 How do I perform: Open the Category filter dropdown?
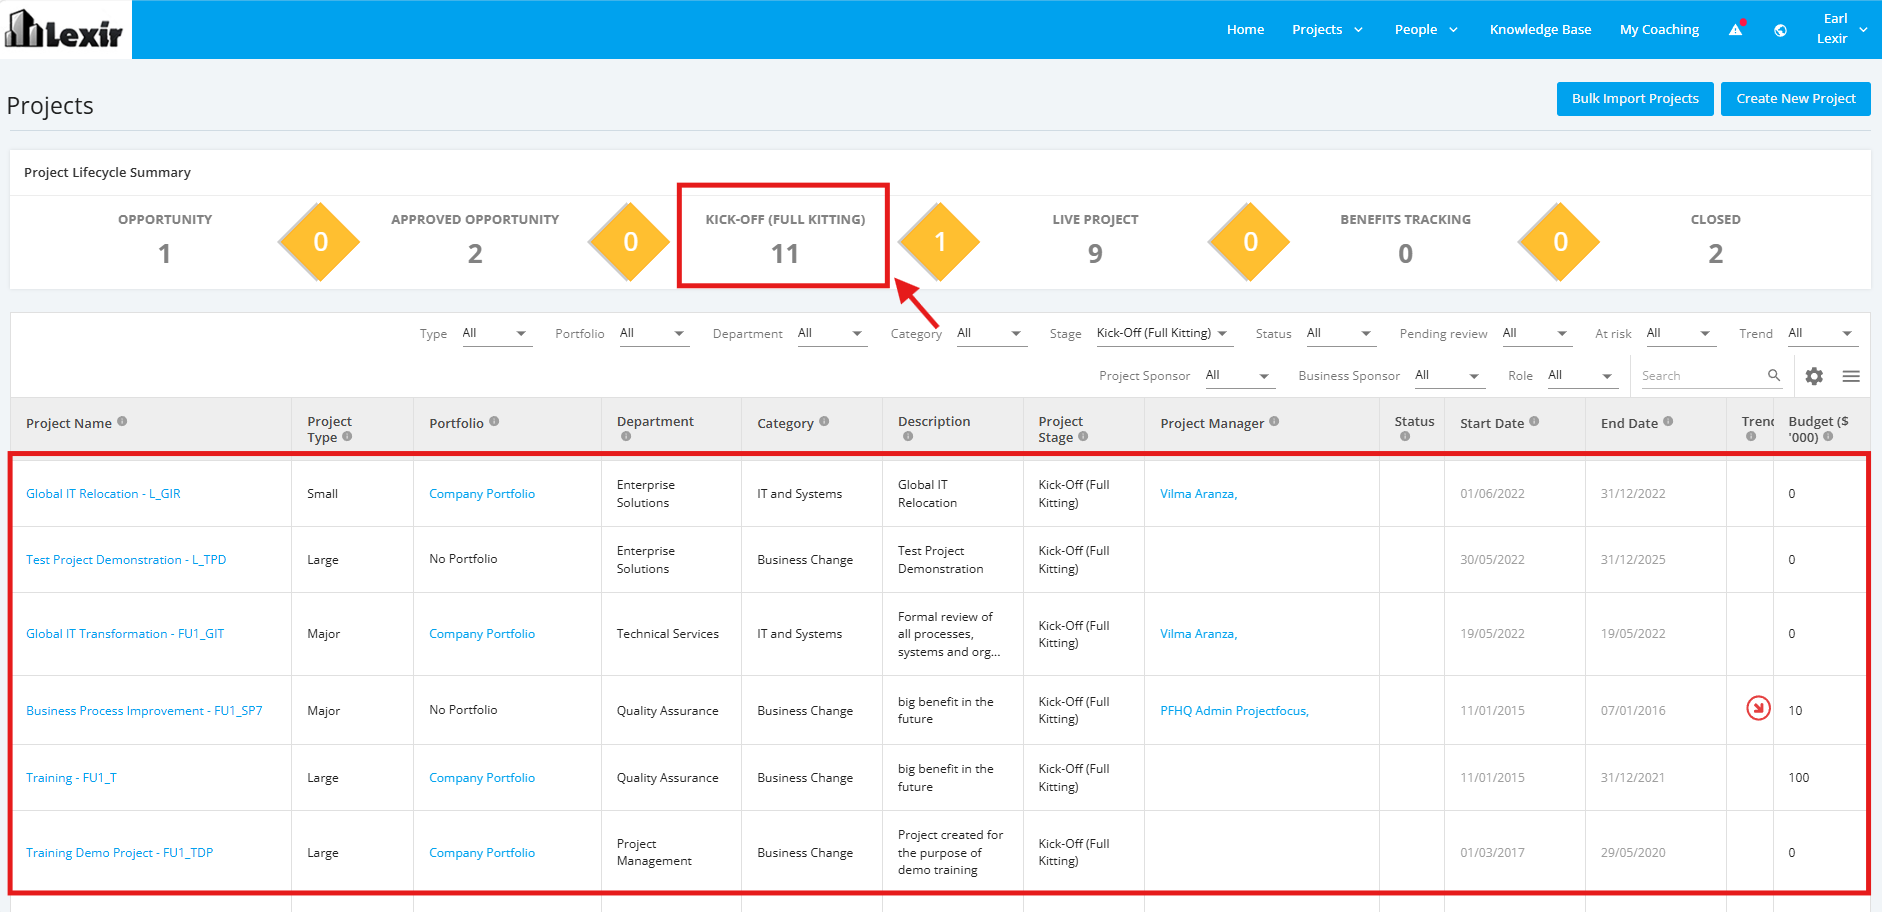990,333
